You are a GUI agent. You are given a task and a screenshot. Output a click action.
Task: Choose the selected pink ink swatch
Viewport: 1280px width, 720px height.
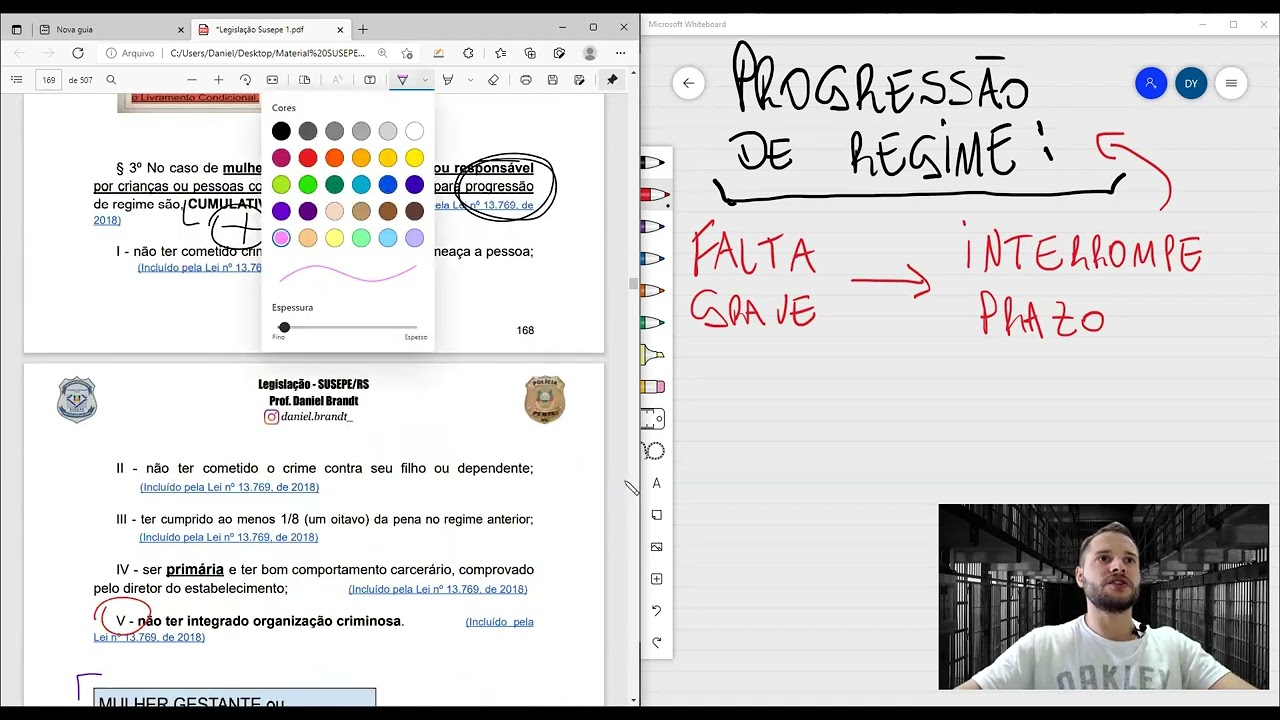coord(281,238)
